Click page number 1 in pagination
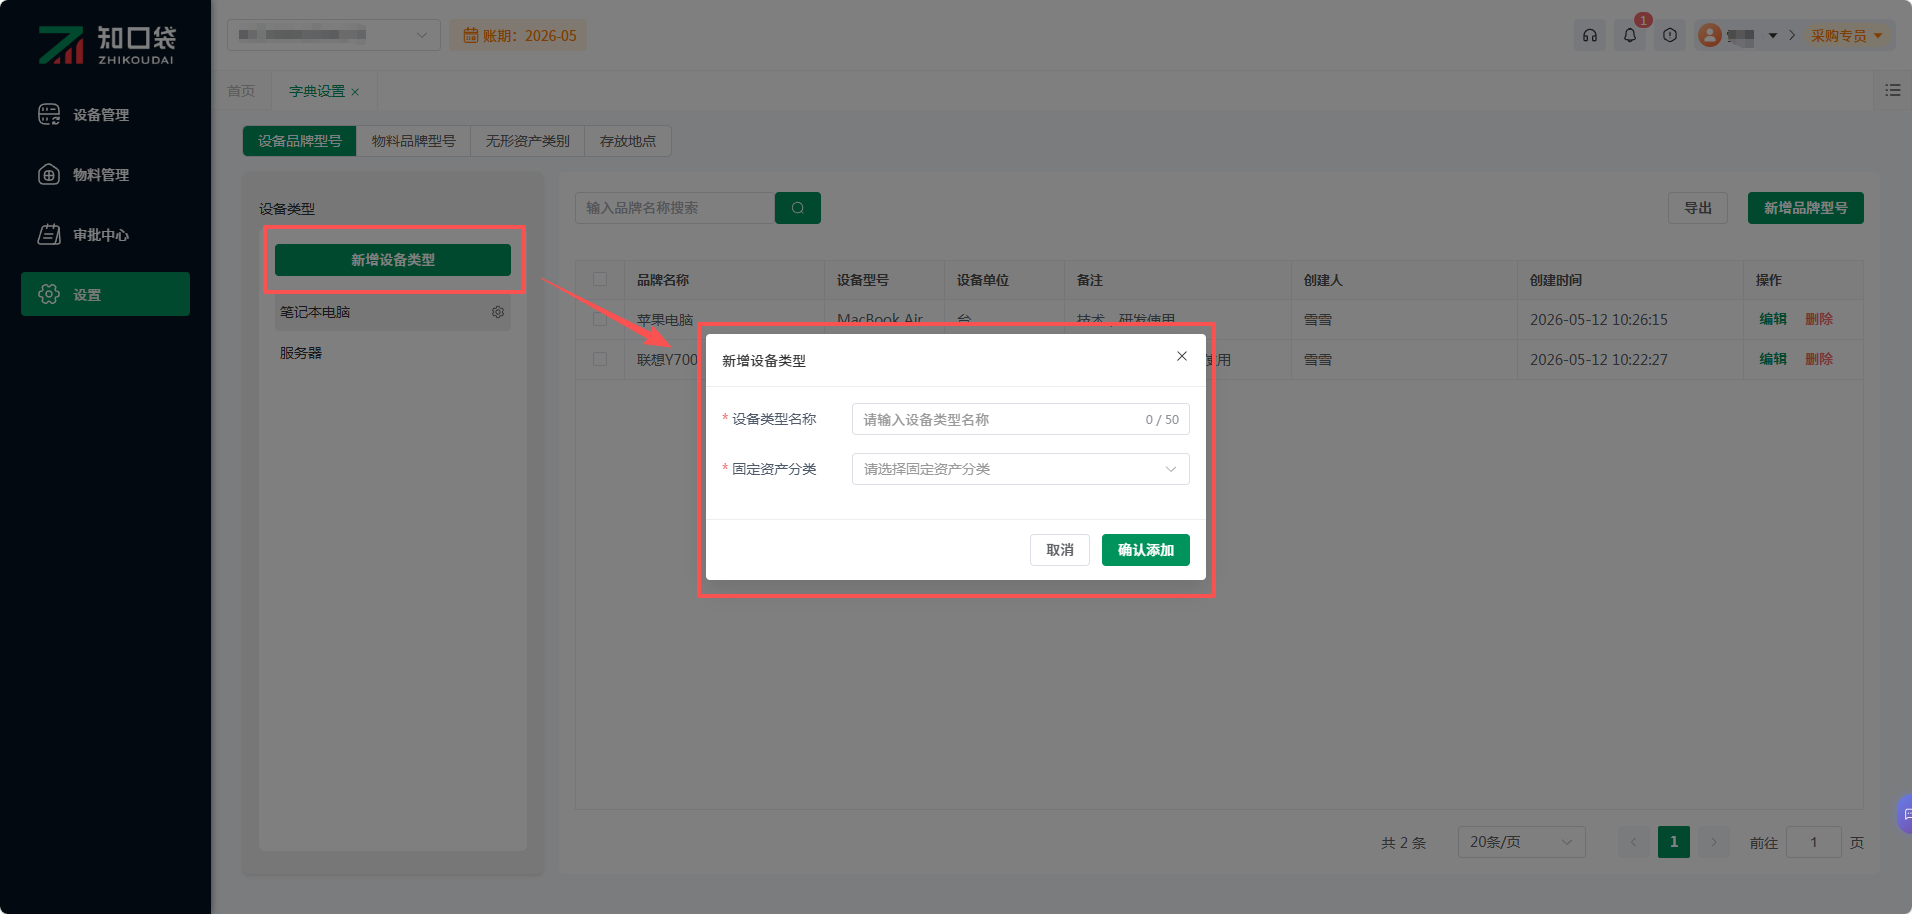Screen dimensions: 1912x914 tap(1674, 842)
